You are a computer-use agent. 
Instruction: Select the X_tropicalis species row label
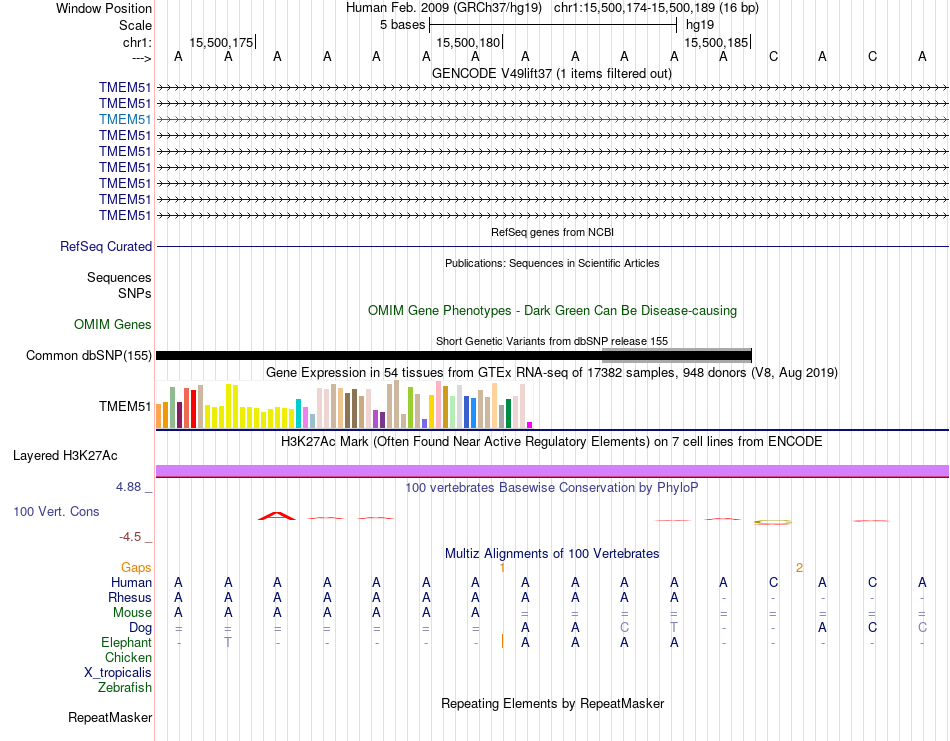pyautogui.click(x=118, y=673)
